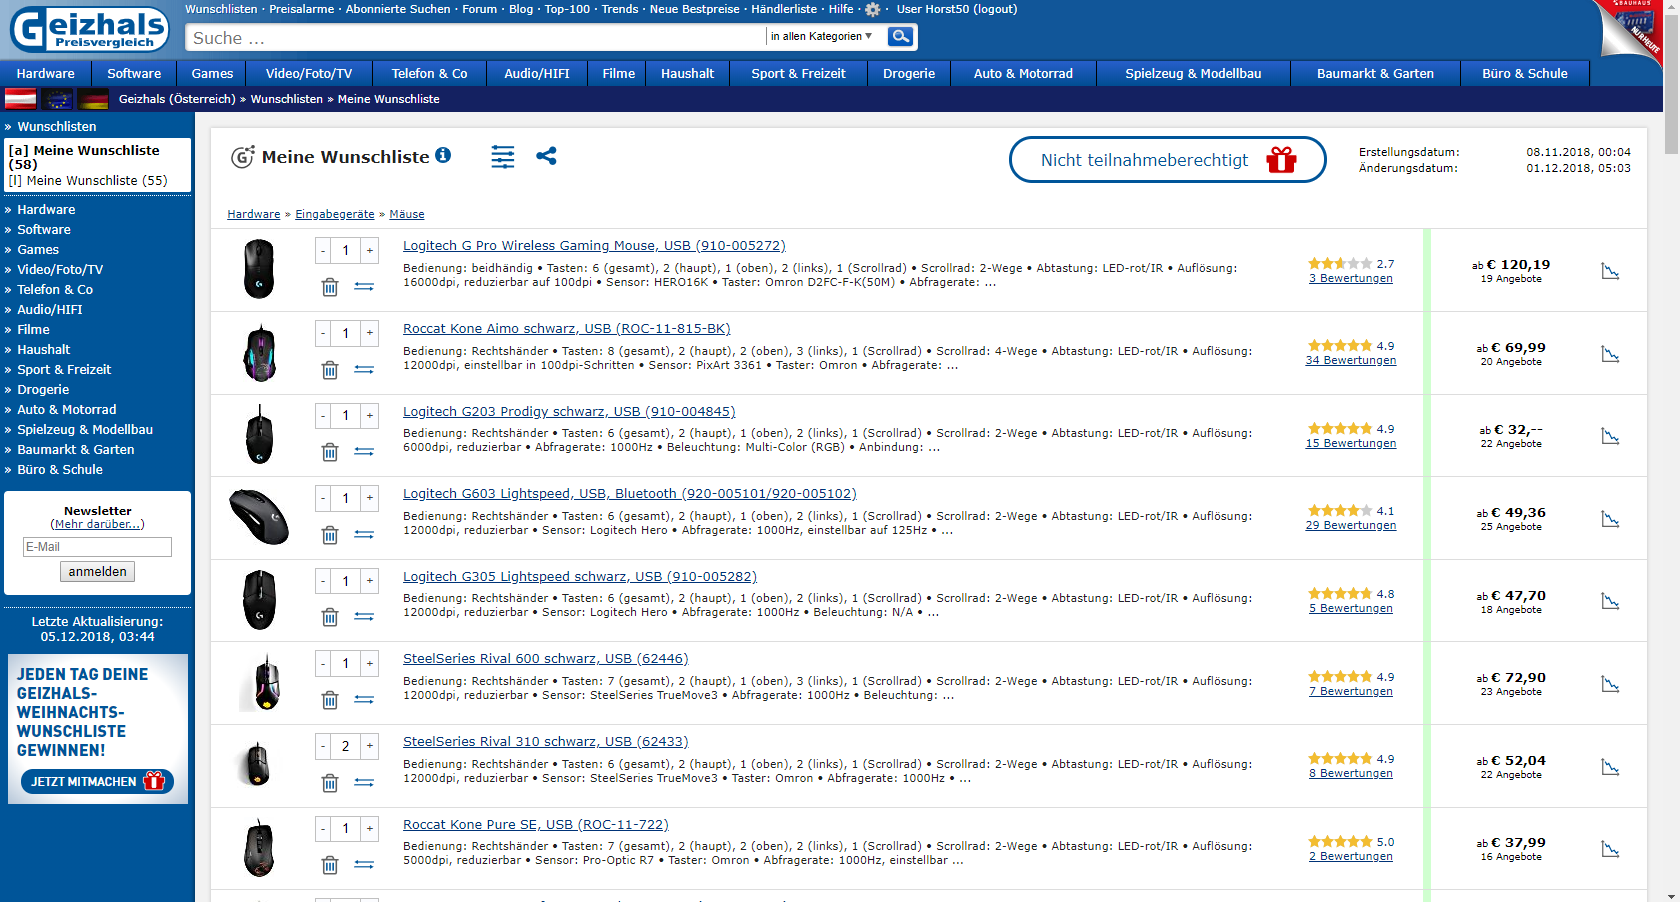The image size is (1680, 902).
Task: Click the page's vertical scrollbar
Action: 1671,450
